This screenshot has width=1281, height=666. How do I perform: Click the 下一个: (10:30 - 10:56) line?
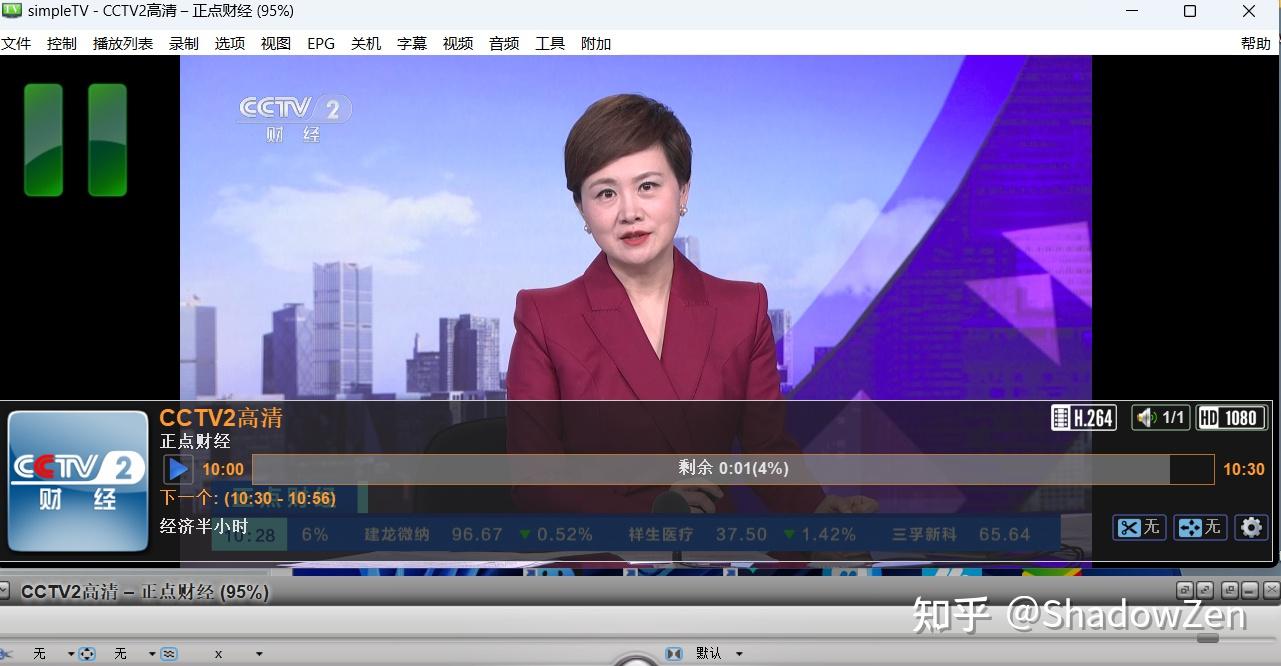click(x=248, y=498)
